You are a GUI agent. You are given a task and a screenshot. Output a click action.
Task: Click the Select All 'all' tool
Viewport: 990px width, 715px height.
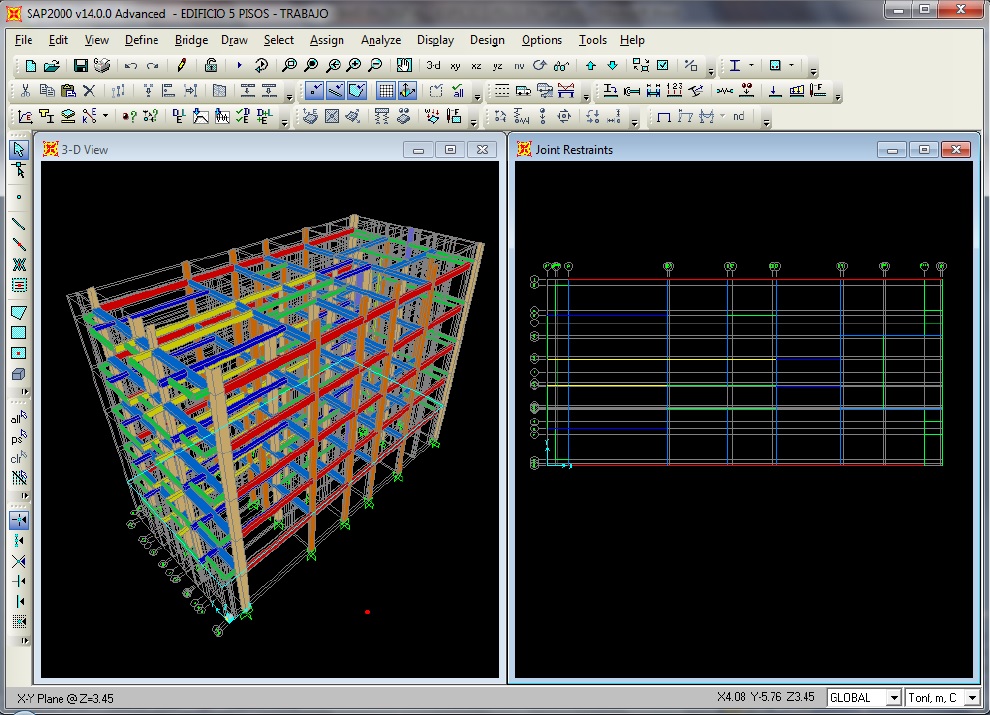[19, 418]
